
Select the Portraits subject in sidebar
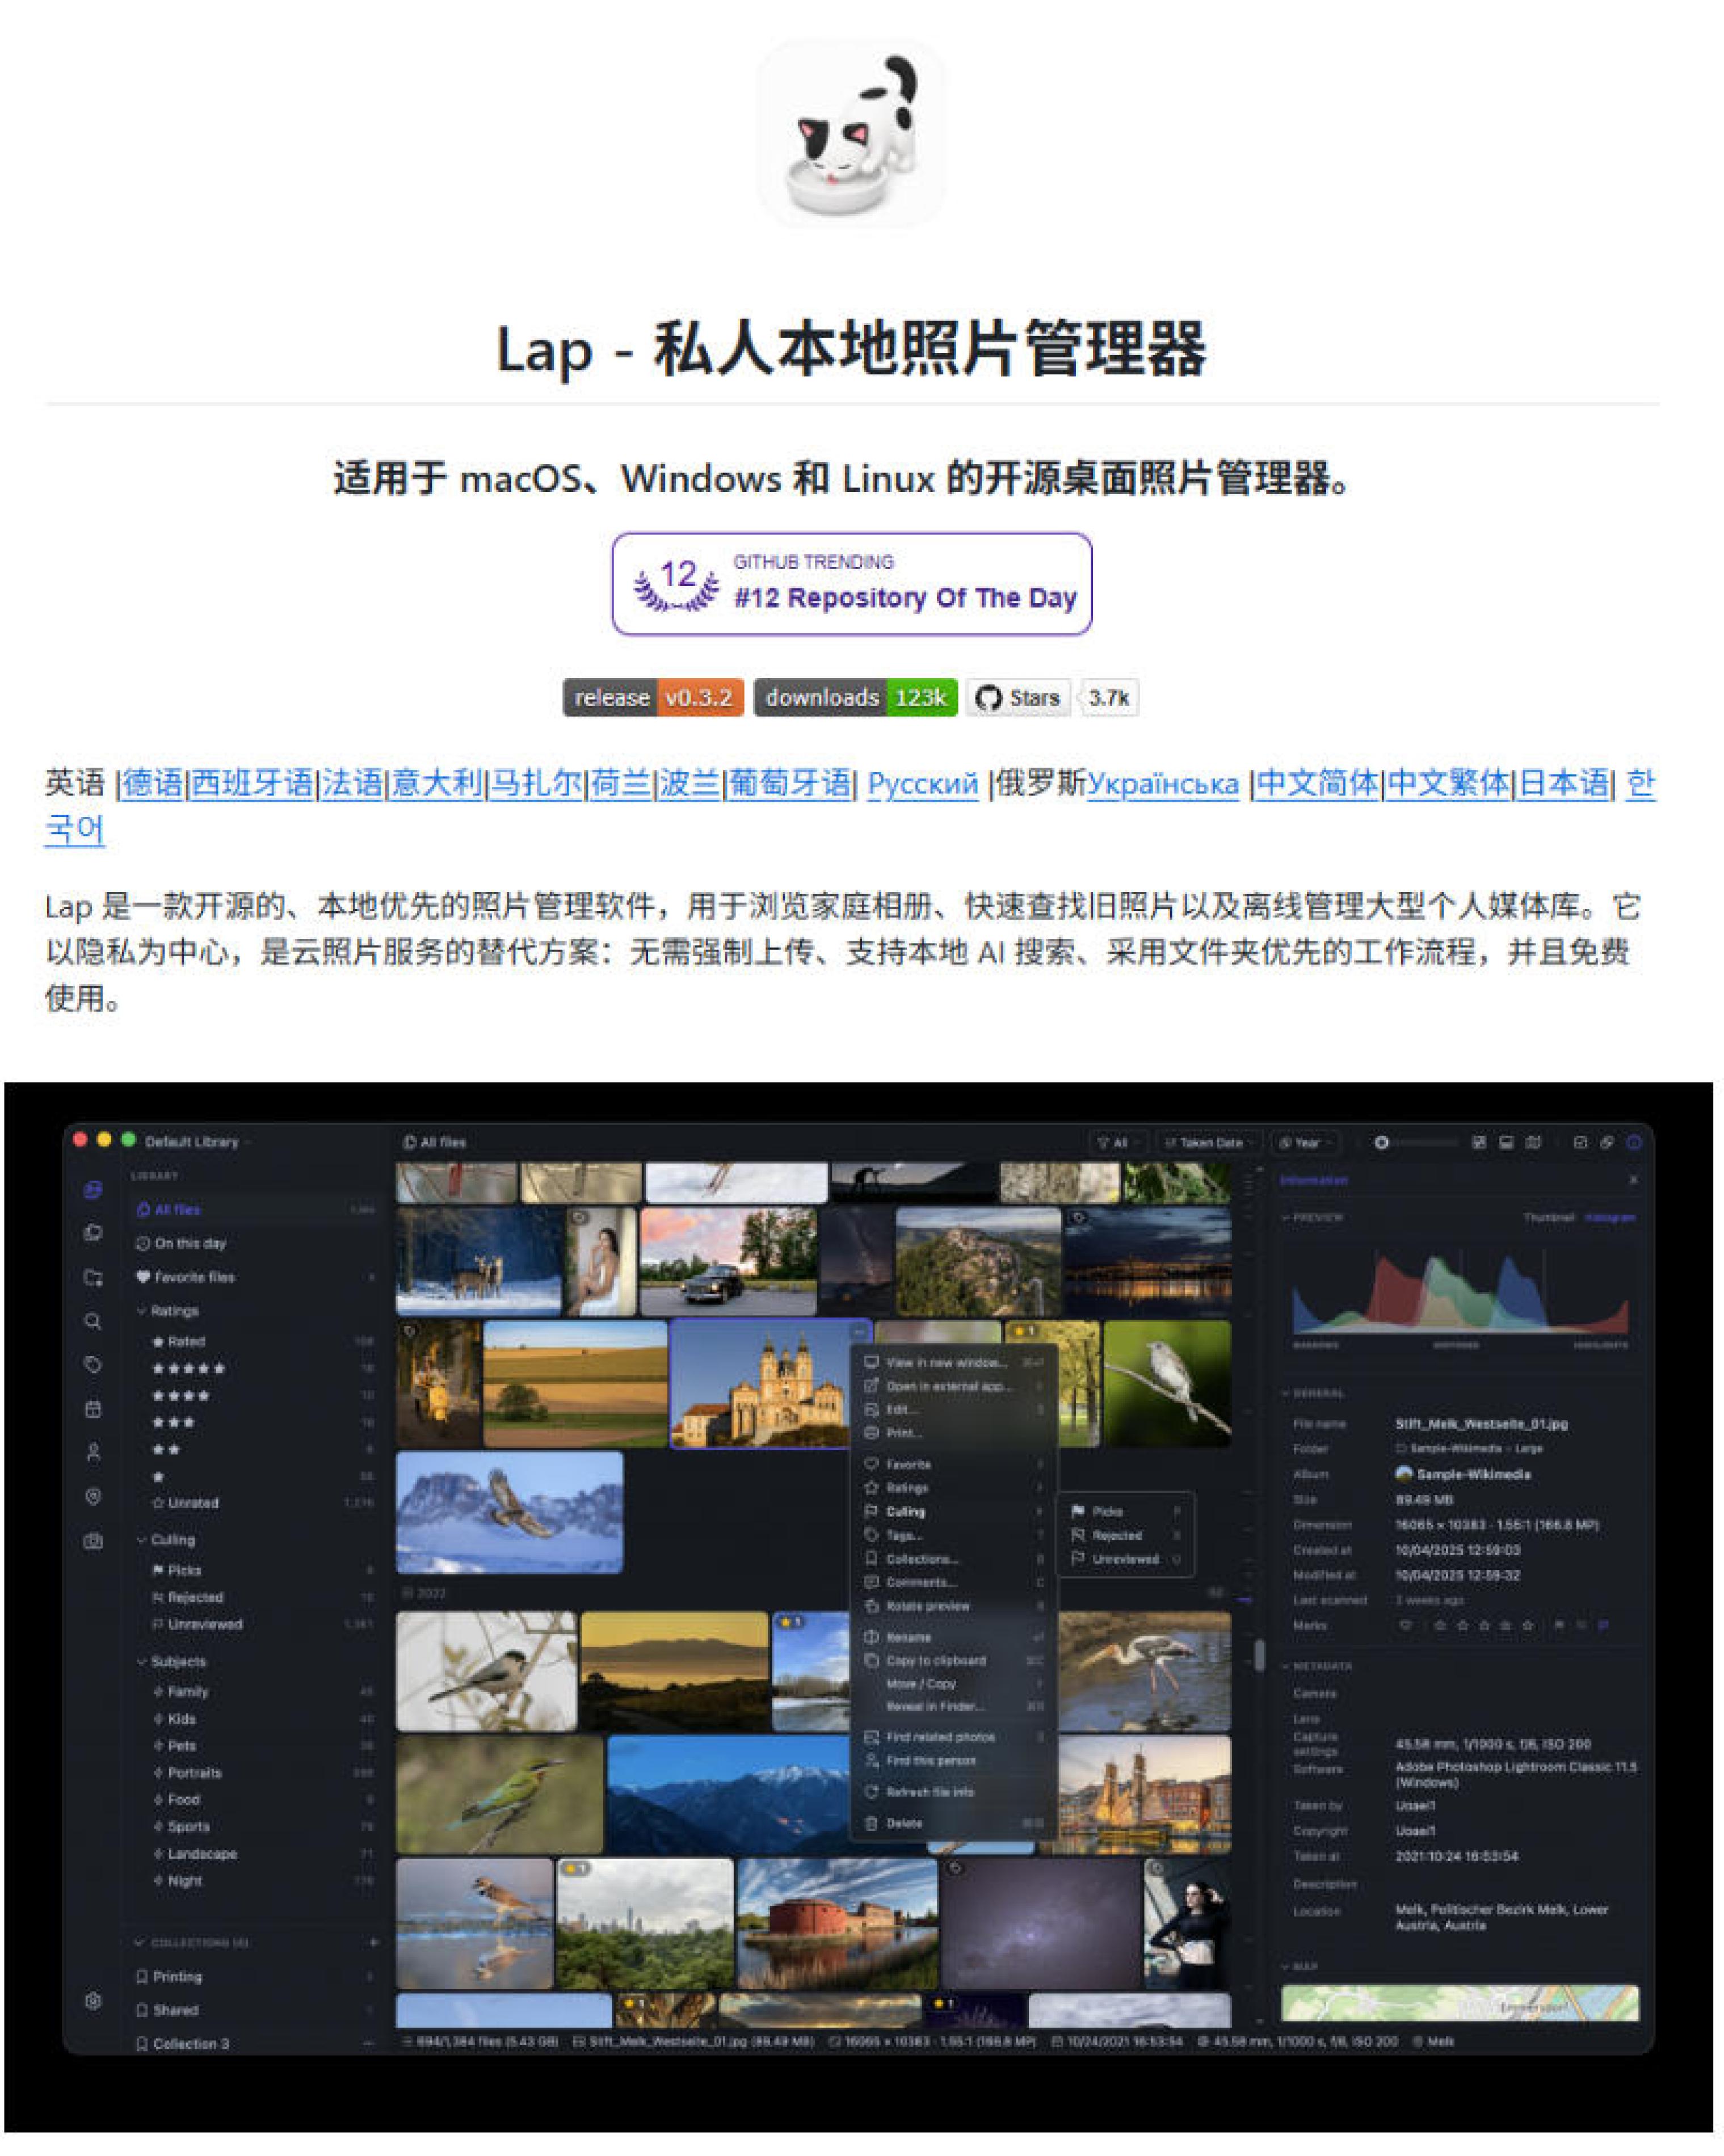(x=195, y=1772)
